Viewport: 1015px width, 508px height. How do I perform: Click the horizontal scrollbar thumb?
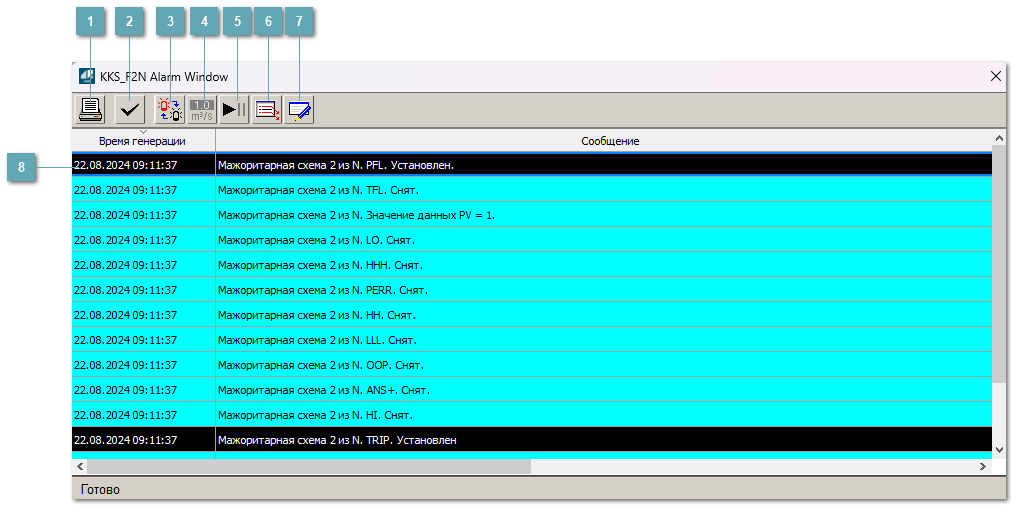click(308, 466)
